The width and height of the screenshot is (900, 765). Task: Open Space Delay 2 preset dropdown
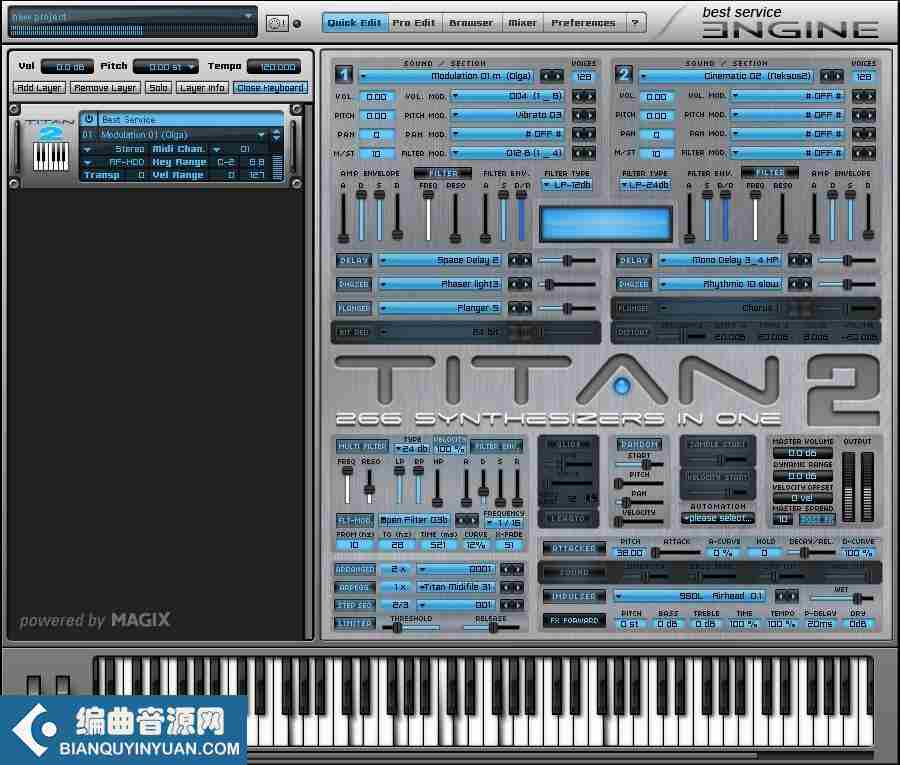point(441,261)
